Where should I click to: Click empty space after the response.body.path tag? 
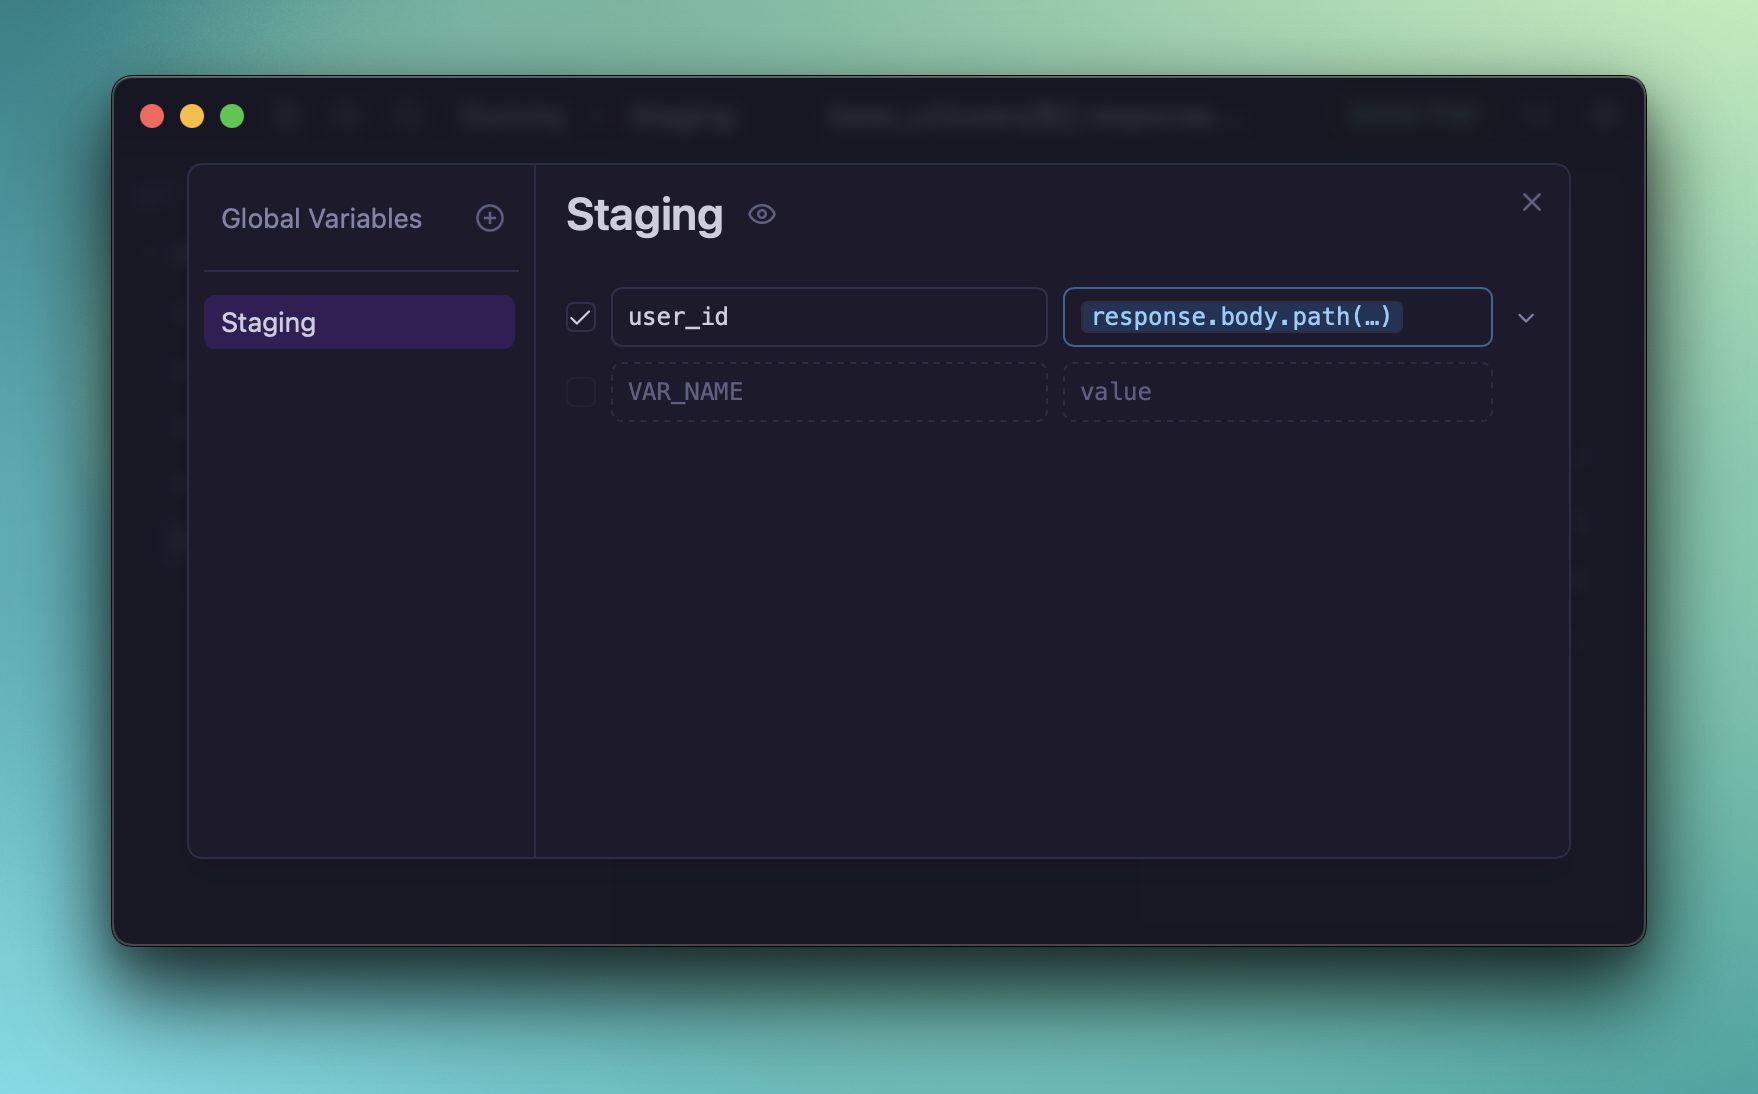click(1446, 317)
